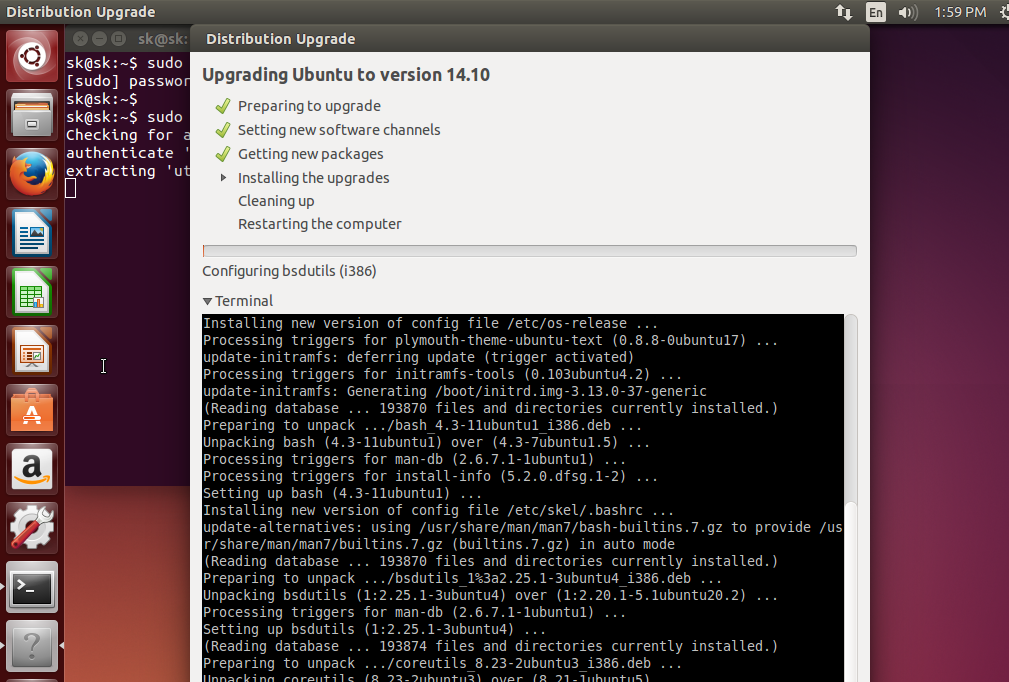This screenshot has height=682, width=1009.
Task: Click checkmark beside Getting new packages
Action: click(x=223, y=154)
